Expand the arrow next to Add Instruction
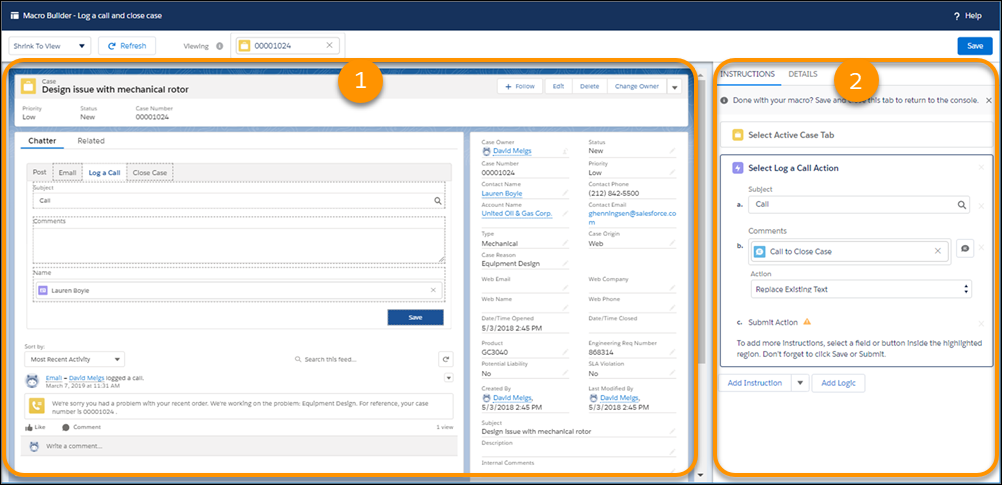This screenshot has width=1002, height=485. [x=798, y=383]
